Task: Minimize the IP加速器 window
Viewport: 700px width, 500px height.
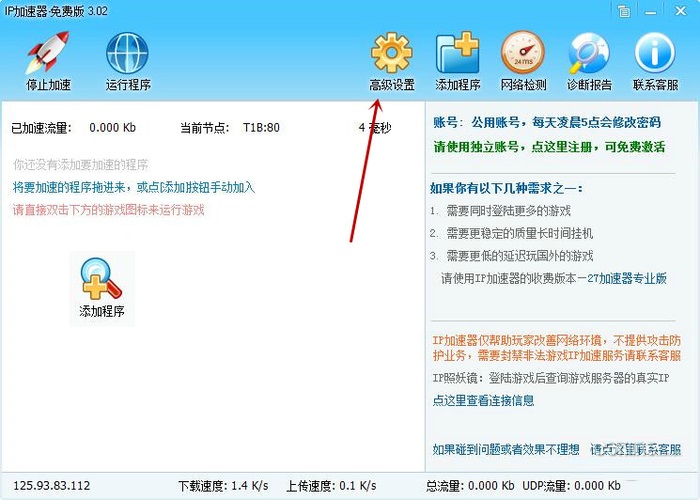Action: point(650,11)
